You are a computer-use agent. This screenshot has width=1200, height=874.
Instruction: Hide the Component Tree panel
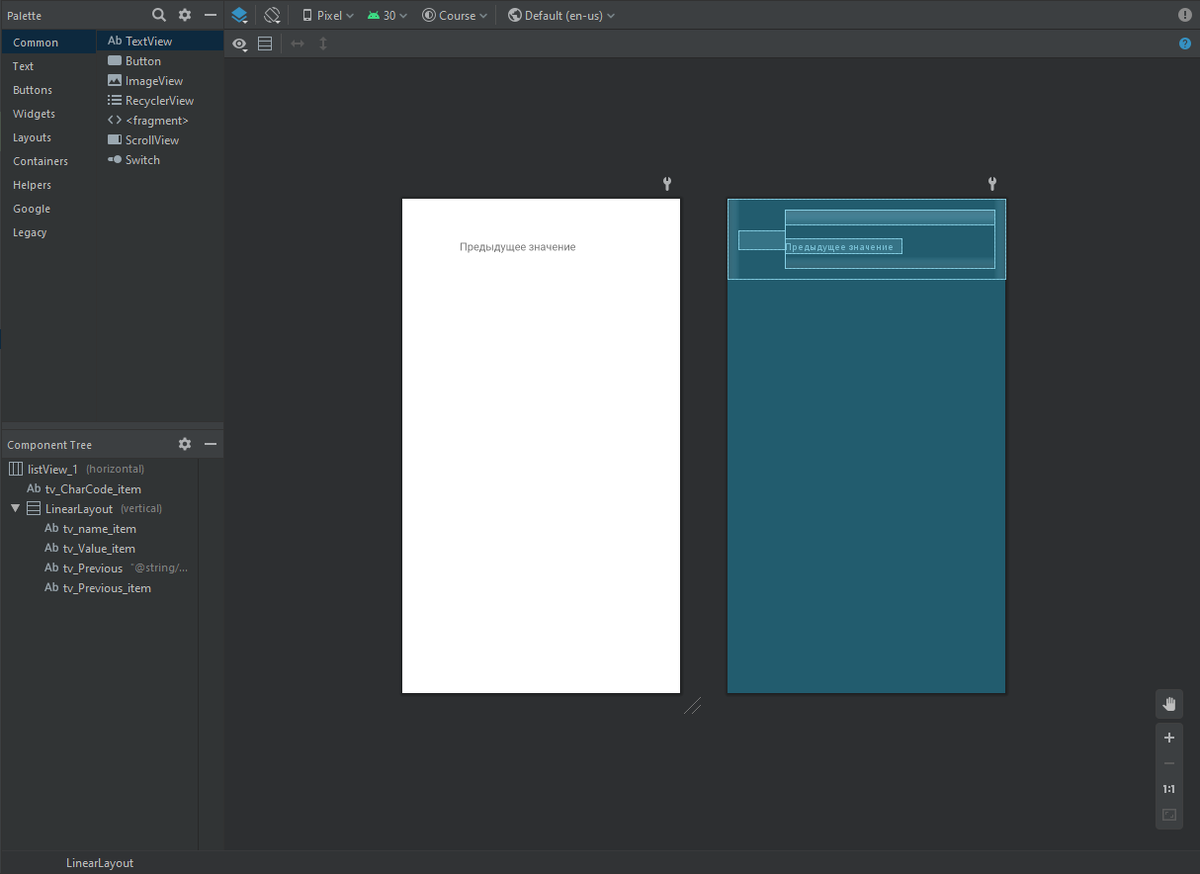click(210, 444)
